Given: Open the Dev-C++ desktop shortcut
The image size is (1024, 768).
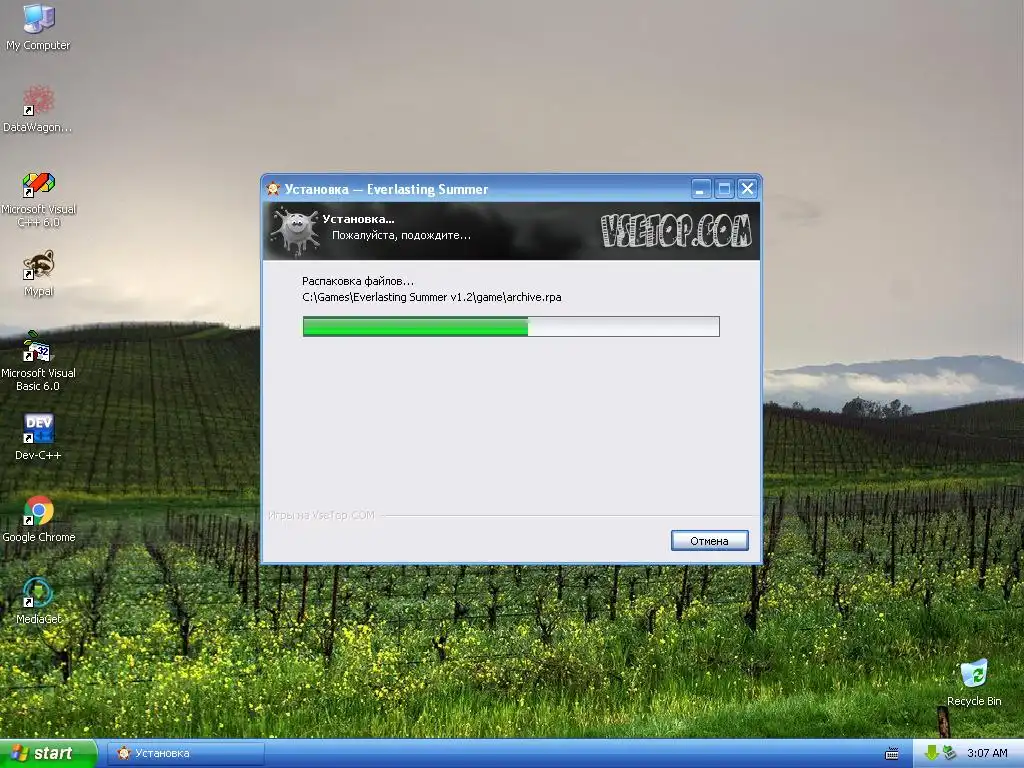Looking at the screenshot, I should (x=39, y=437).
